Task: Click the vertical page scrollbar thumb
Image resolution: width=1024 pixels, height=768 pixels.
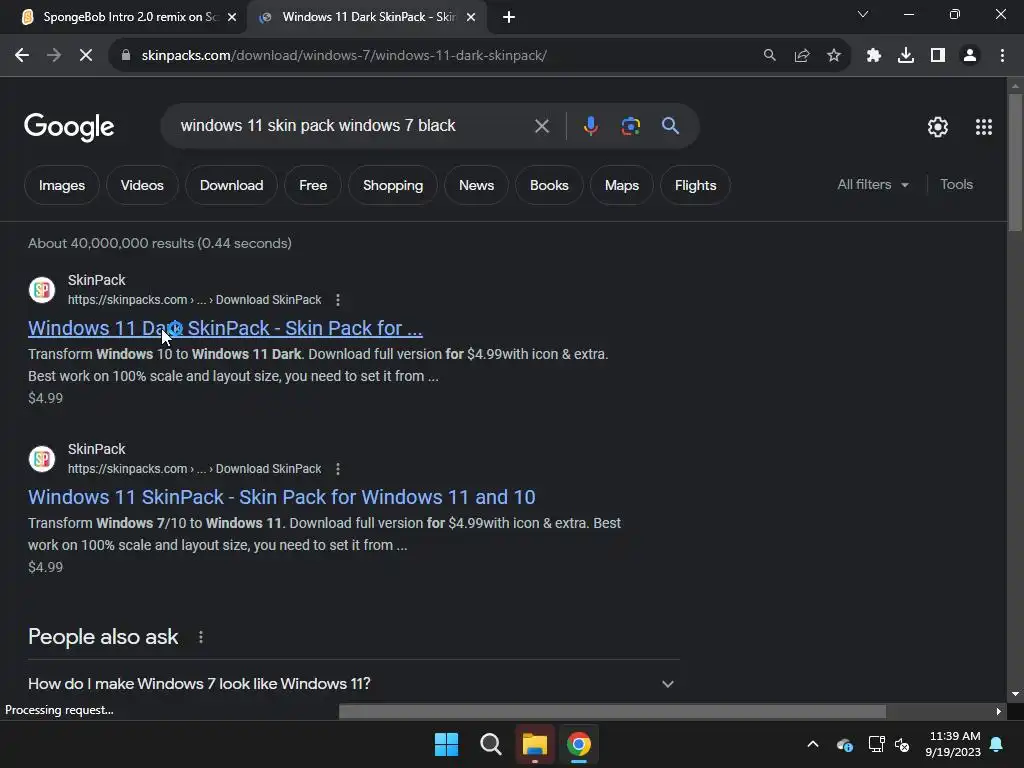Action: pos(1015,162)
